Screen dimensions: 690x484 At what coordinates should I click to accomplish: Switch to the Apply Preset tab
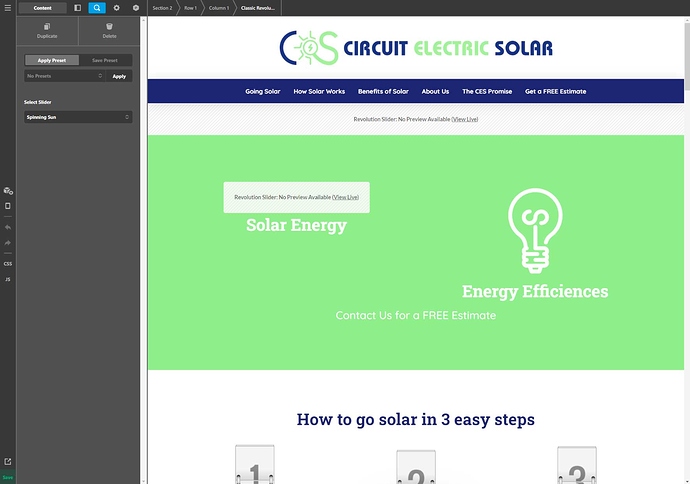tap(52, 60)
